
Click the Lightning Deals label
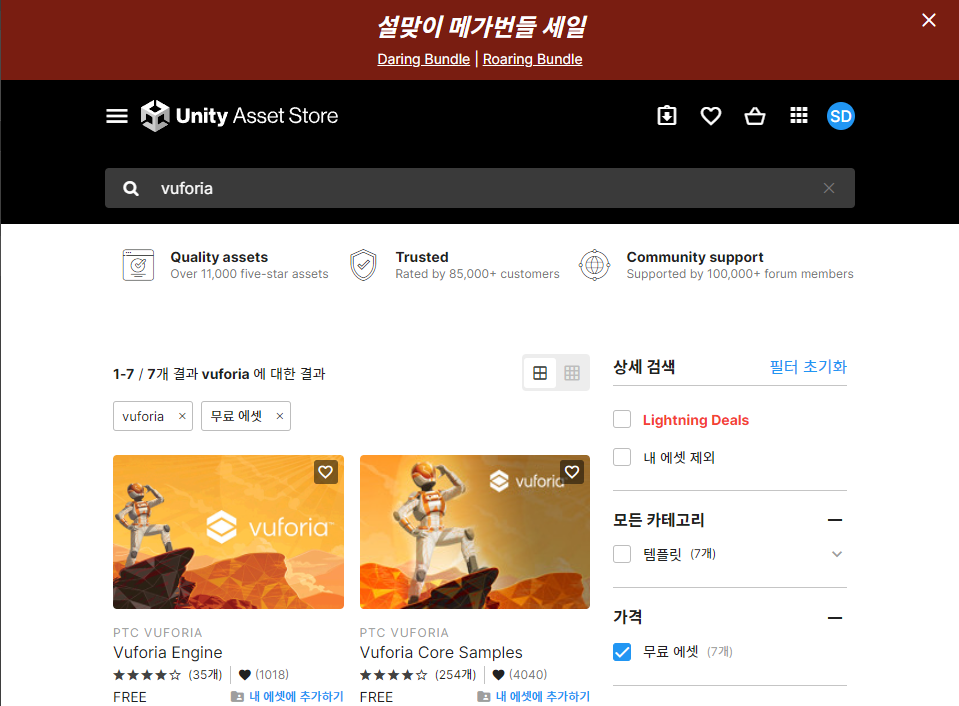tap(695, 420)
